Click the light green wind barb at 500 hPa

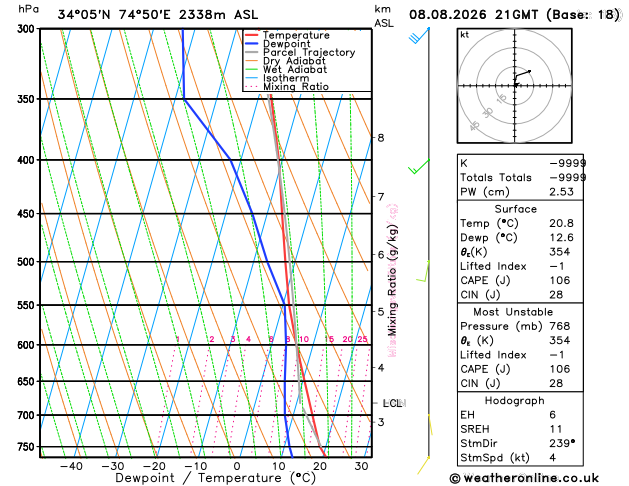click(x=423, y=271)
